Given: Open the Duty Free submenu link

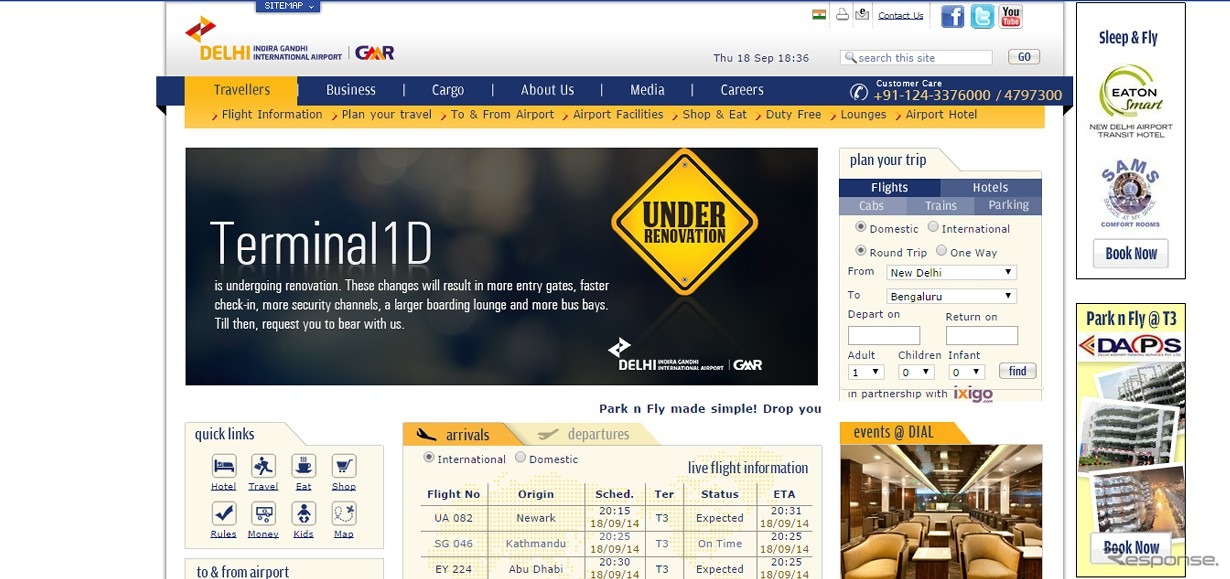Looking at the screenshot, I should (x=793, y=115).
